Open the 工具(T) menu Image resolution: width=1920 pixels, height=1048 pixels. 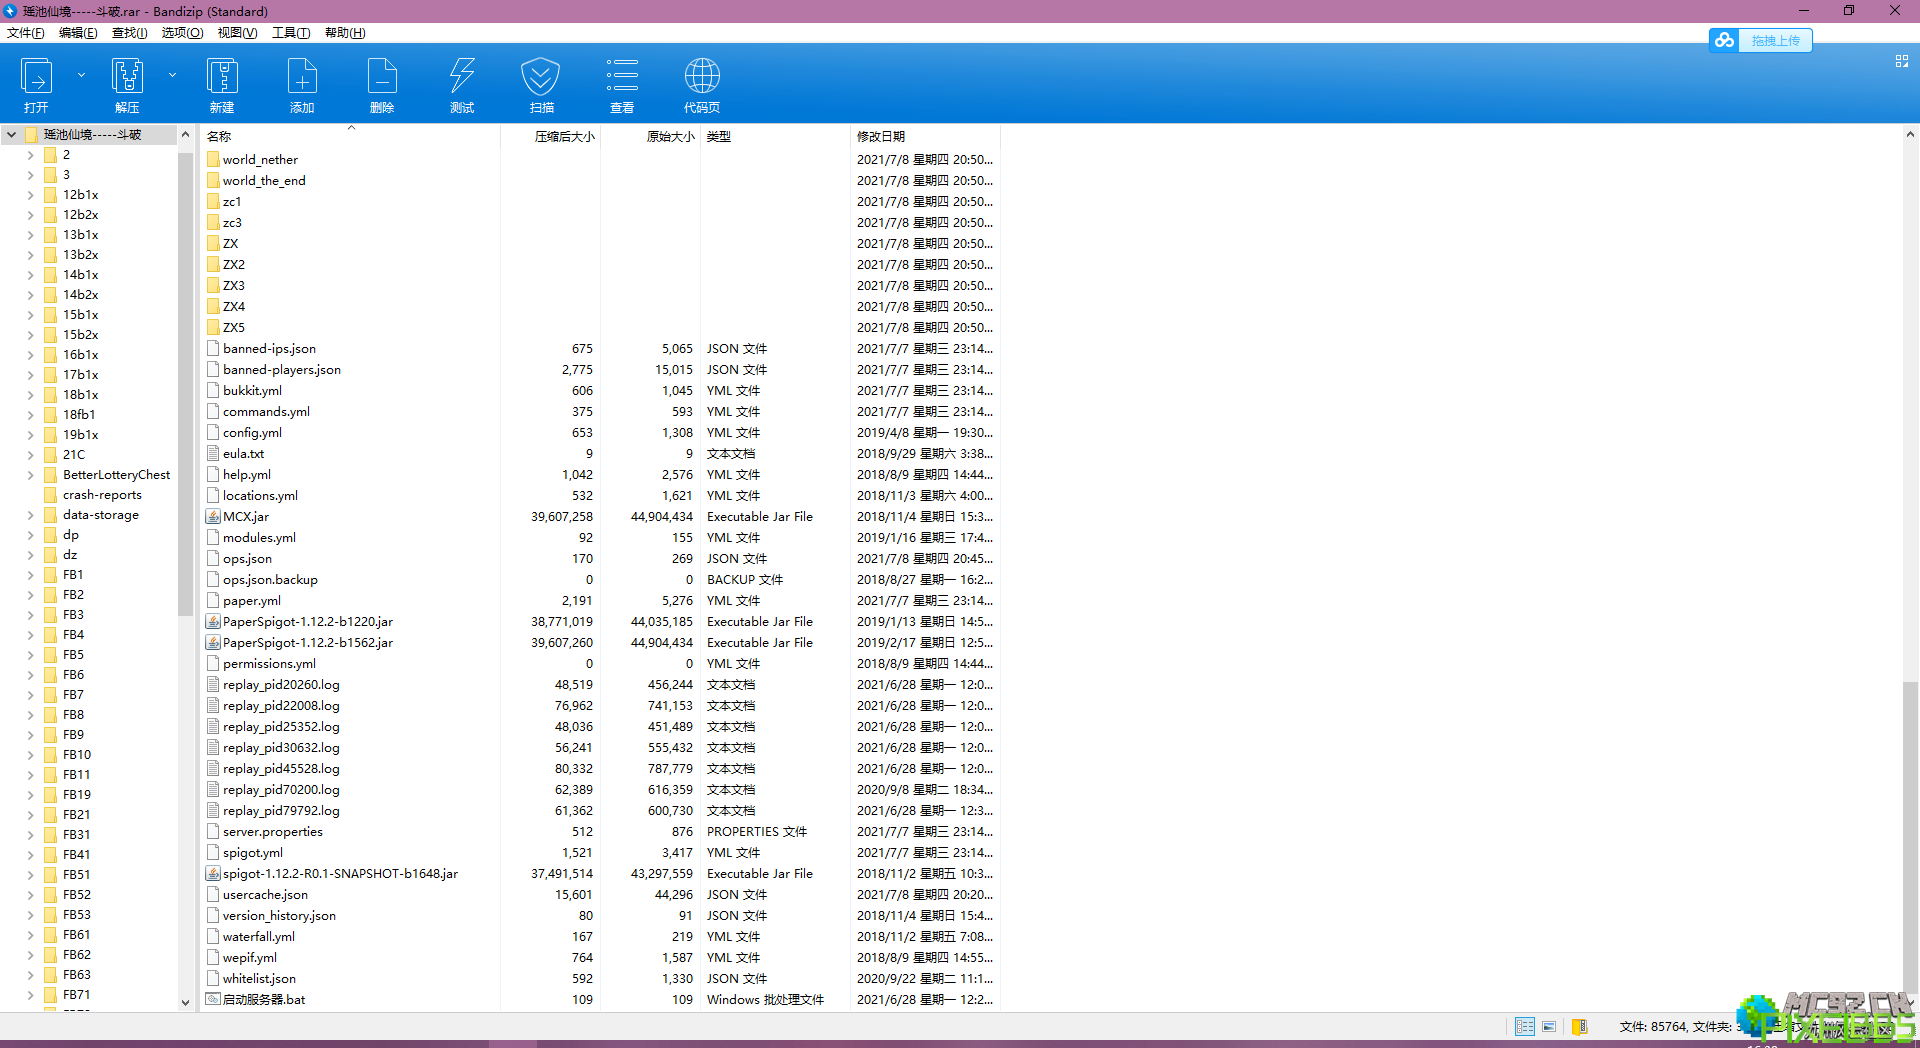point(291,33)
